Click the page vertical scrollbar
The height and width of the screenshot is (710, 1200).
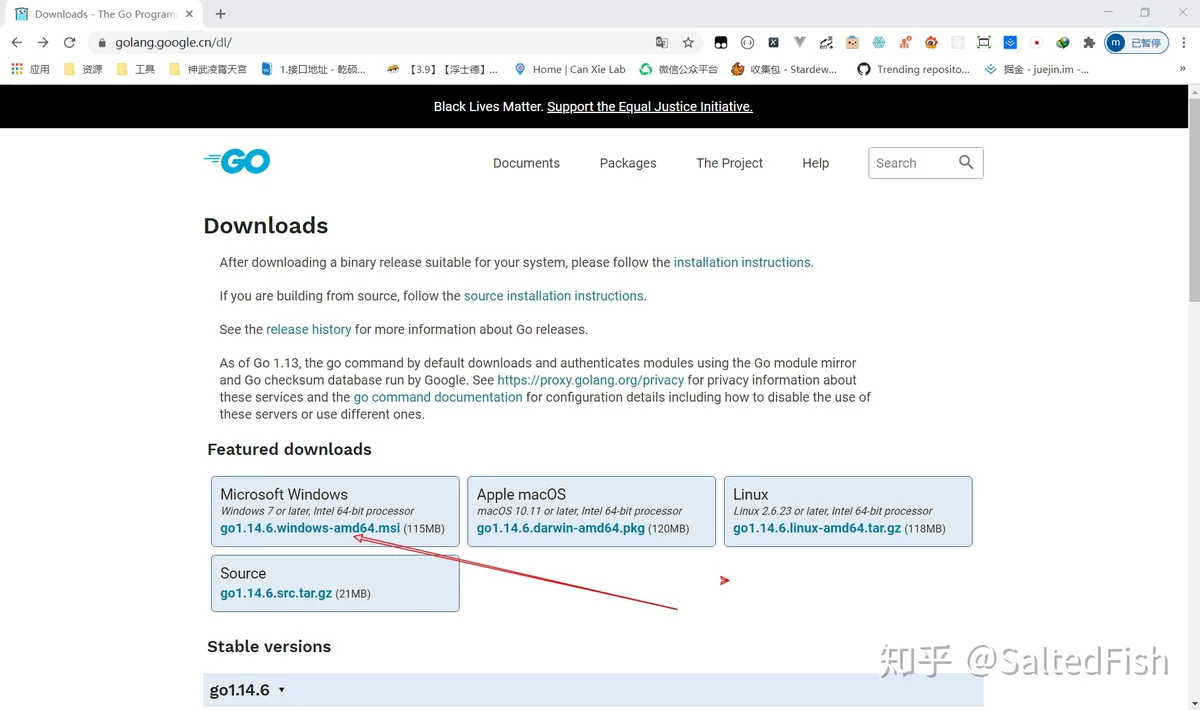tap(1193, 200)
